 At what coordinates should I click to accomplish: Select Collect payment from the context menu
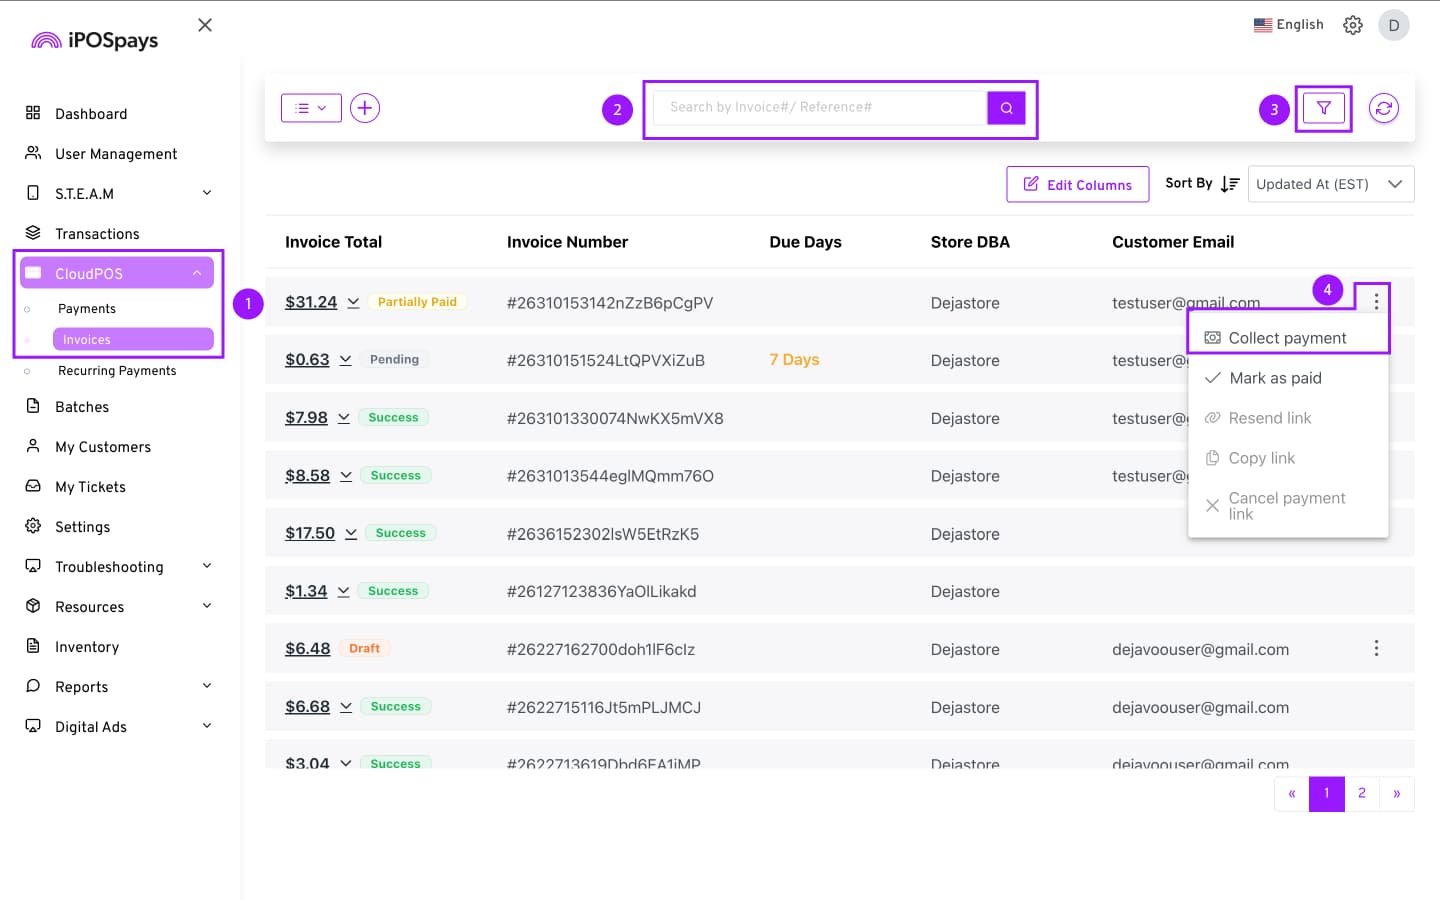coord(1286,338)
